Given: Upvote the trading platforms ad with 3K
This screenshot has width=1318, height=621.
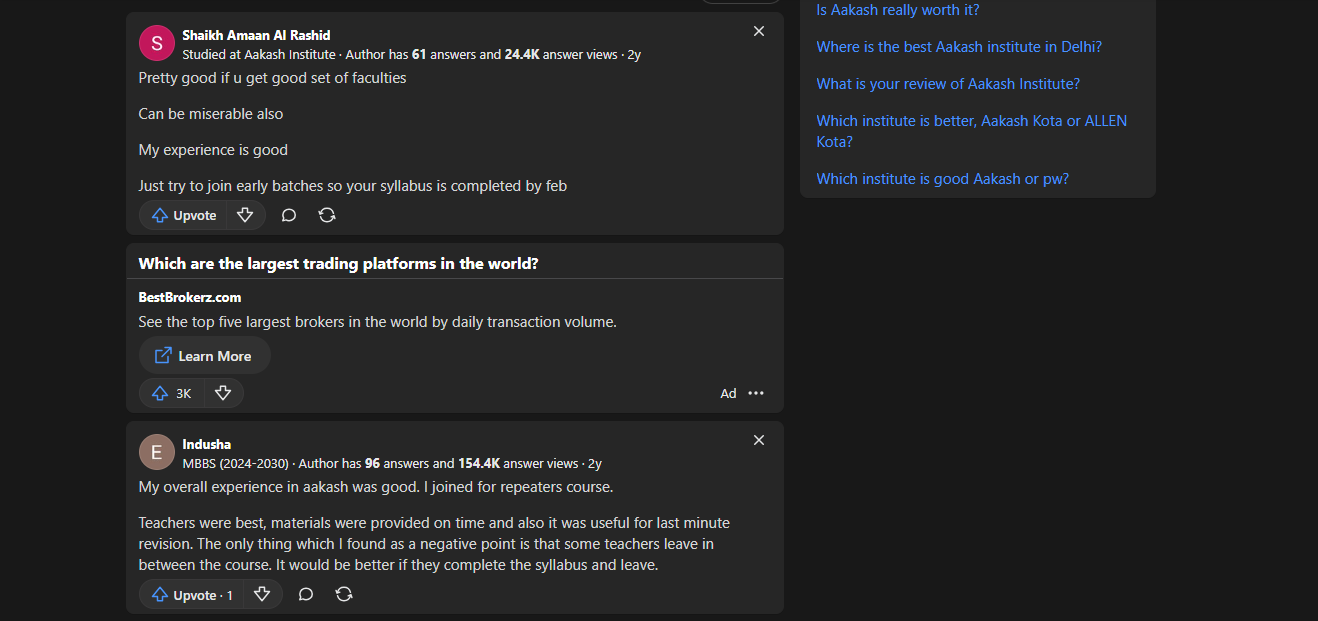Looking at the screenshot, I should tap(171, 393).
